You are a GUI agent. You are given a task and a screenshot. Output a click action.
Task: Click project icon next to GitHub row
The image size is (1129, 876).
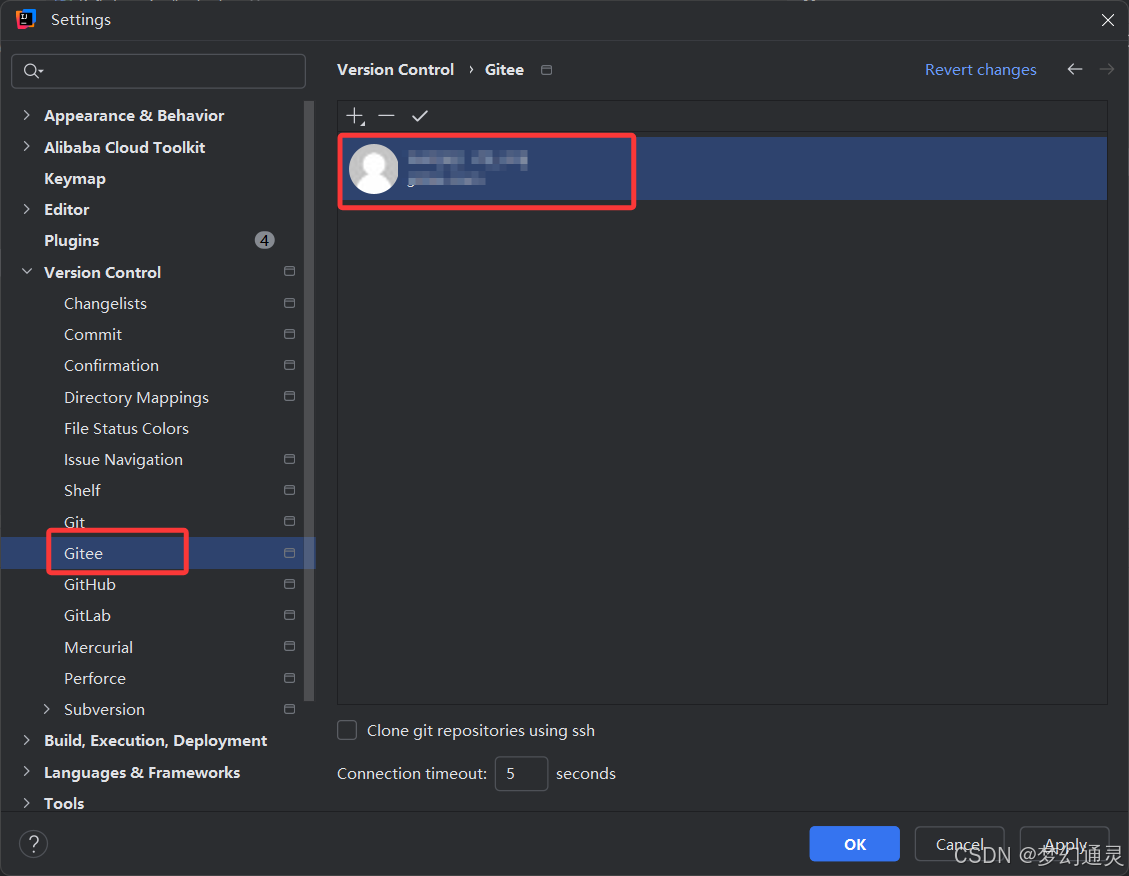289,584
